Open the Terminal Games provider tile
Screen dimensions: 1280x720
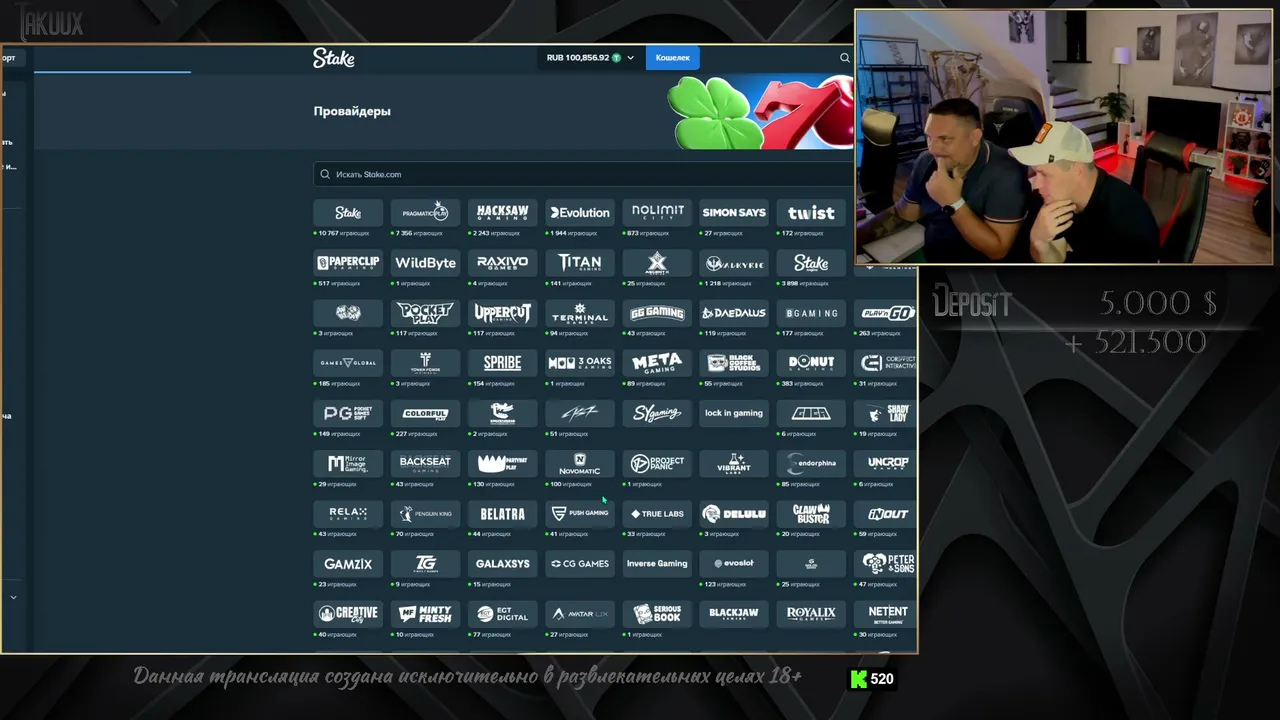[x=580, y=313]
